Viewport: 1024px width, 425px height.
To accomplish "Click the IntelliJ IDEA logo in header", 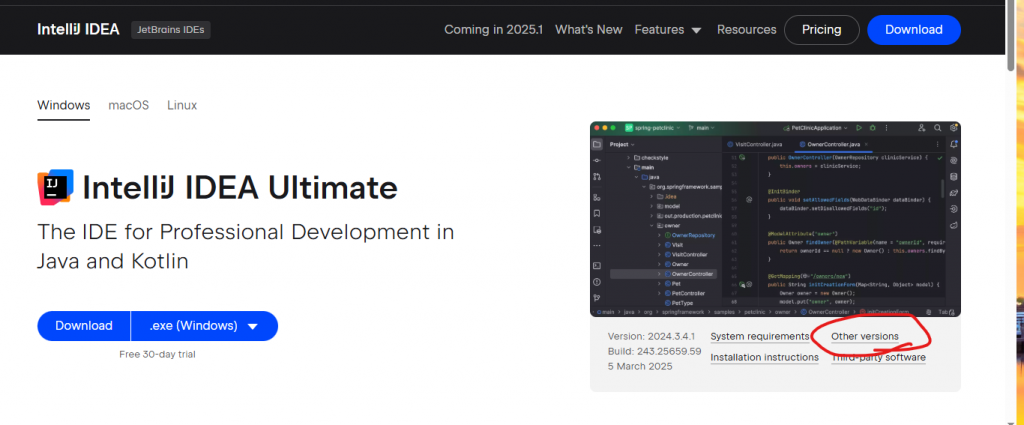I will coord(78,29).
